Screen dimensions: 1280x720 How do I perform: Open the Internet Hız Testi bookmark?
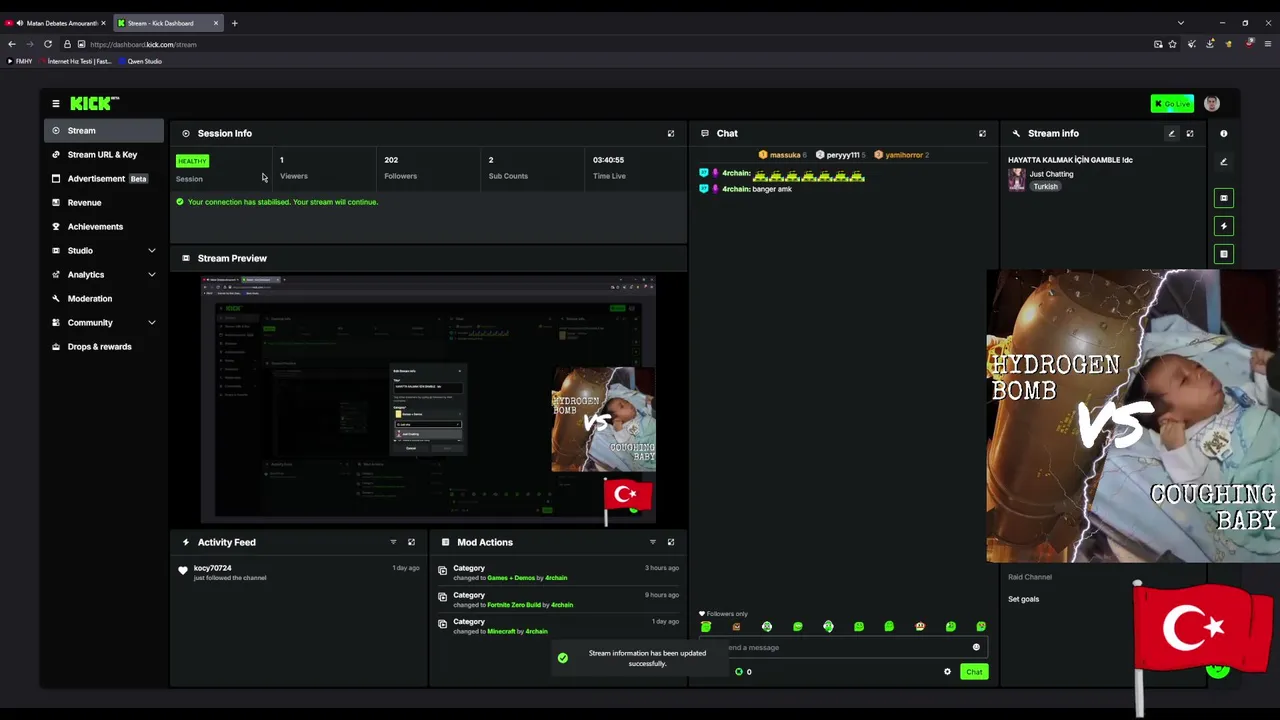click(x=75, y=61)
